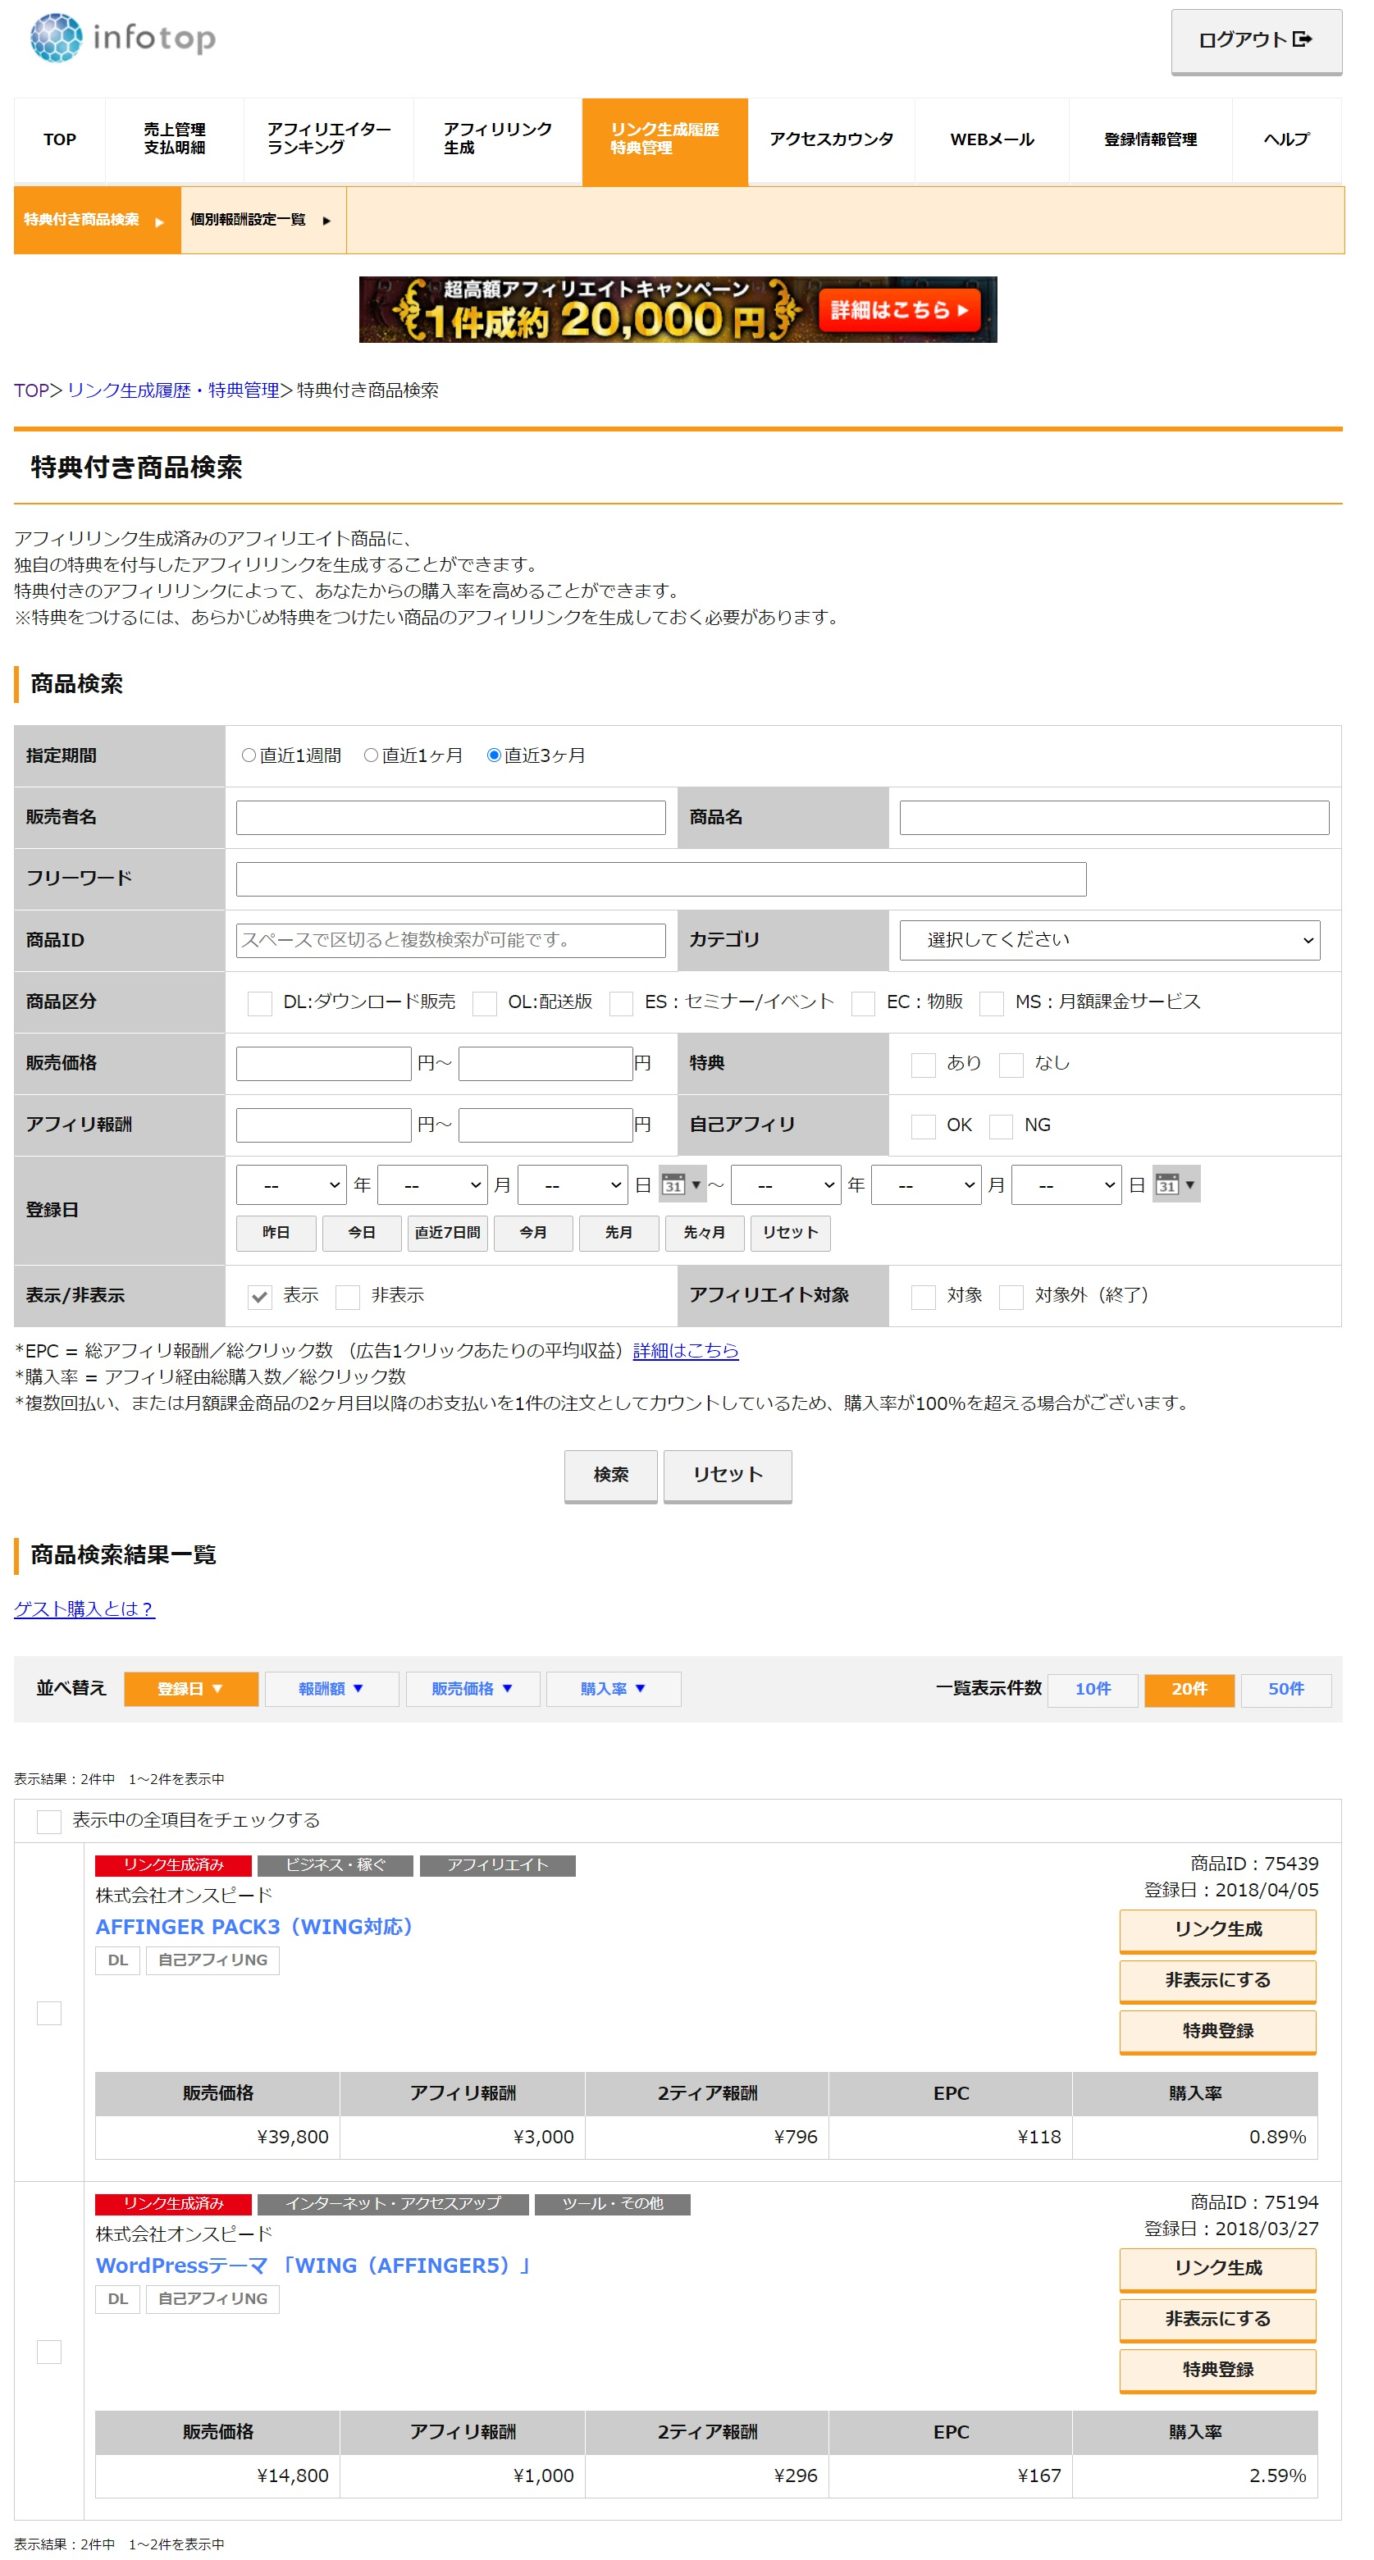Select the 直近1週間 radio option
The height and width of the screenshot is (2560, 1374).
pyautogui.click(x=249, y=756)
